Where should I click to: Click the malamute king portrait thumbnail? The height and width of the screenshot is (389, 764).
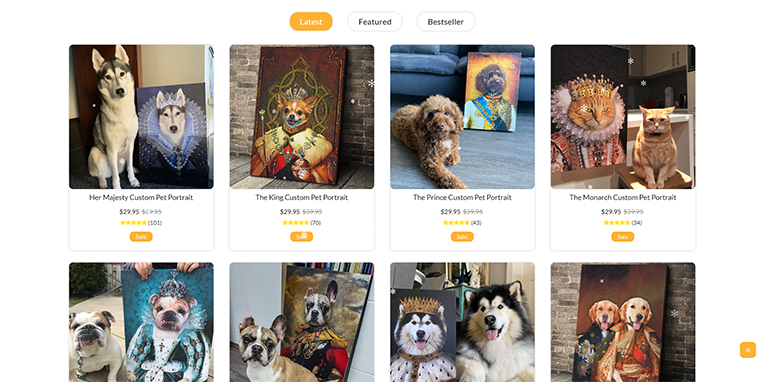(x=462, y=322)
